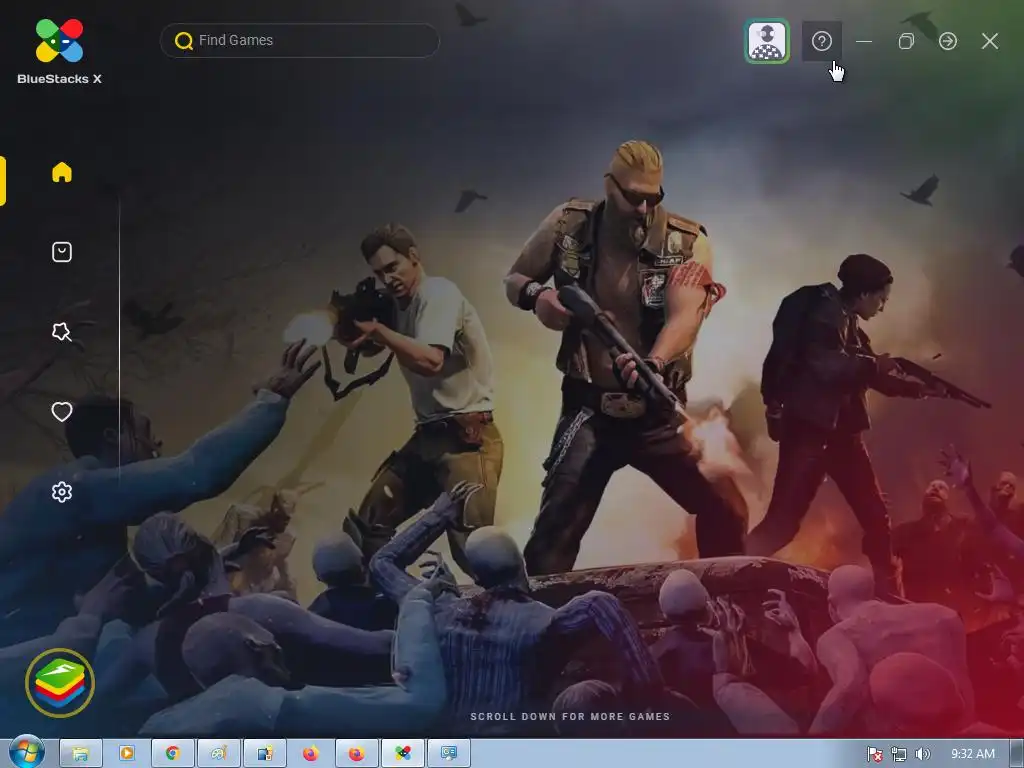Click the BlueStacks X logo
1024x768 pixels.
click(59, 52)
